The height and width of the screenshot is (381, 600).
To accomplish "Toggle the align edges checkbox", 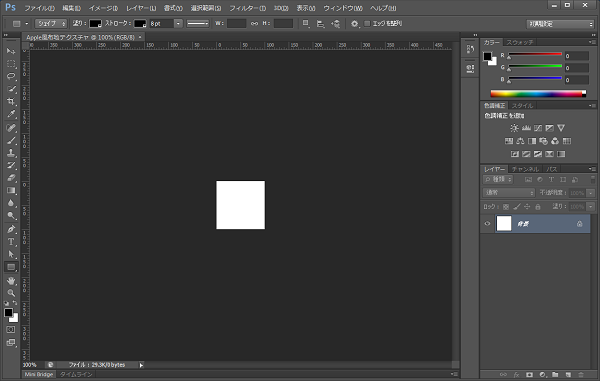I will pos(367,24).
